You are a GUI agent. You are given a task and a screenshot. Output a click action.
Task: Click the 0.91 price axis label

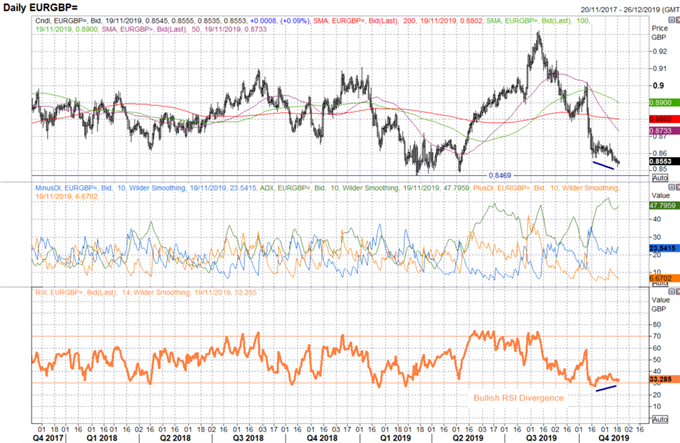coord(660,68)
